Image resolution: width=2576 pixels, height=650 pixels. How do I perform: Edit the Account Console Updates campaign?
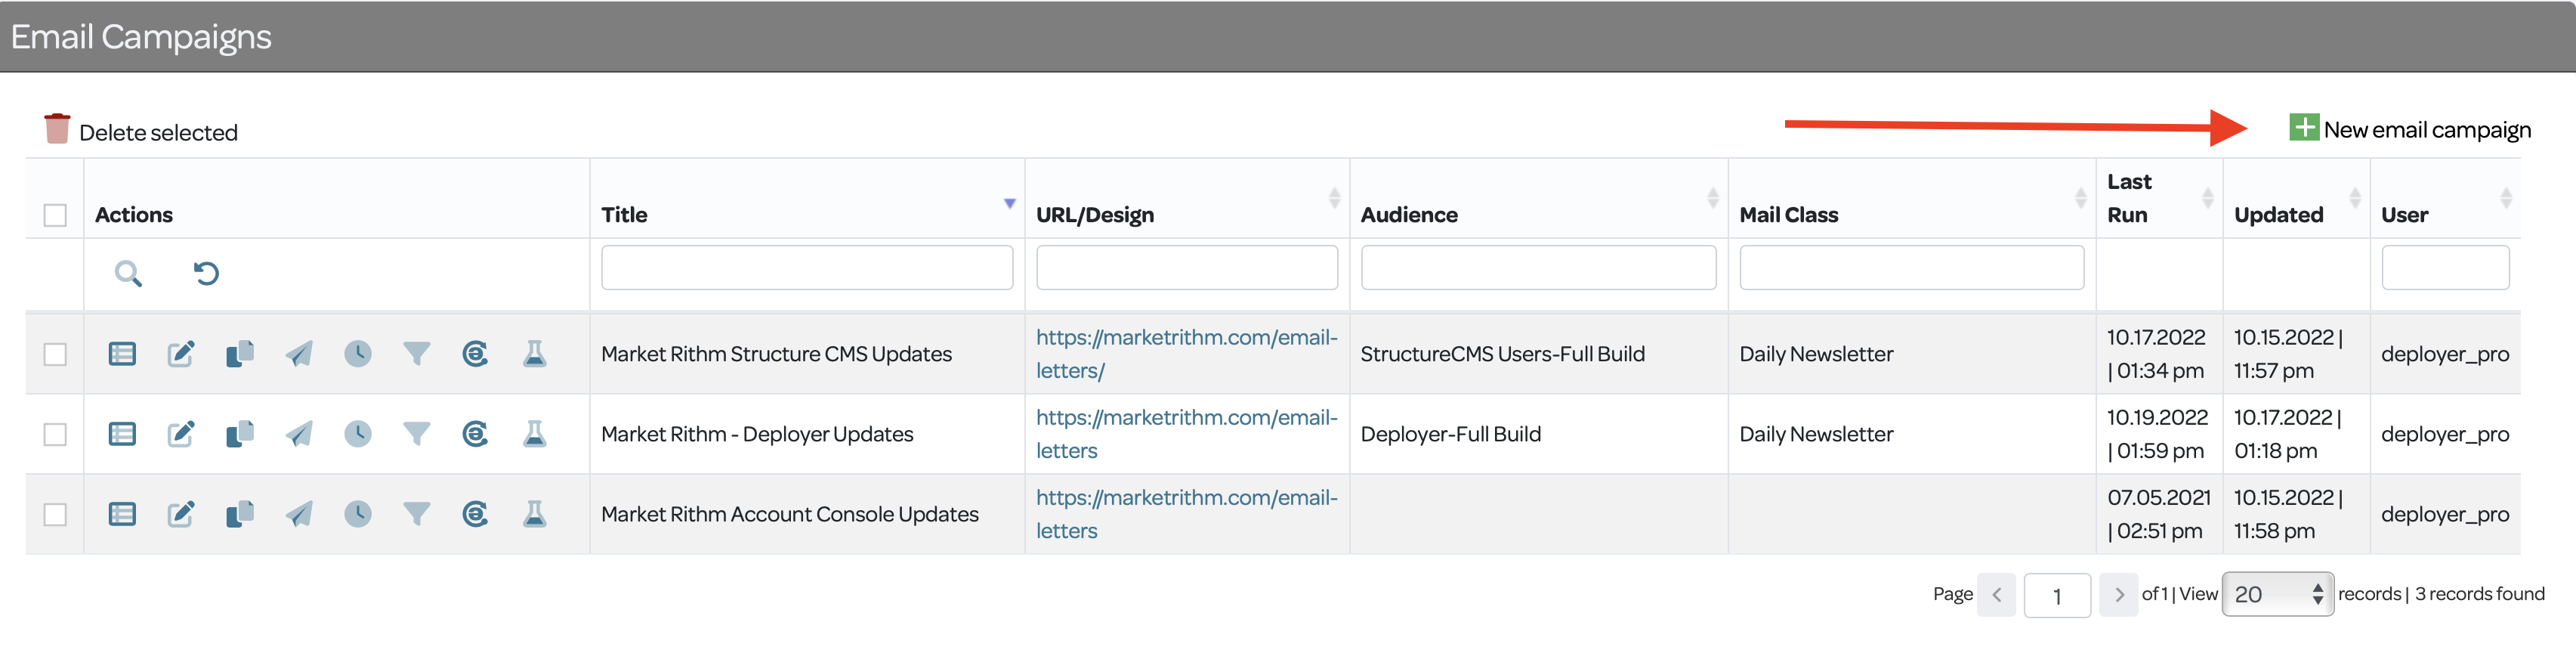[x=181, y=514]
